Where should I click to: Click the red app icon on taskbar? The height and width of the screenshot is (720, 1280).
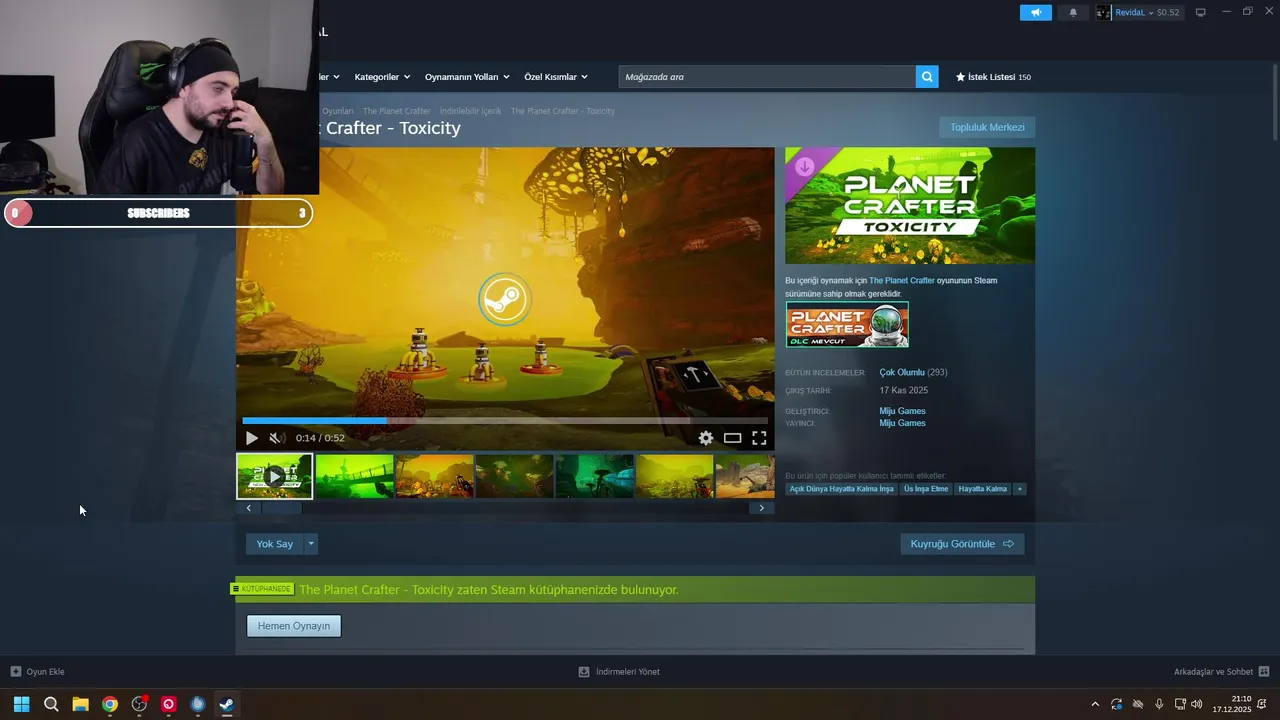168,704
